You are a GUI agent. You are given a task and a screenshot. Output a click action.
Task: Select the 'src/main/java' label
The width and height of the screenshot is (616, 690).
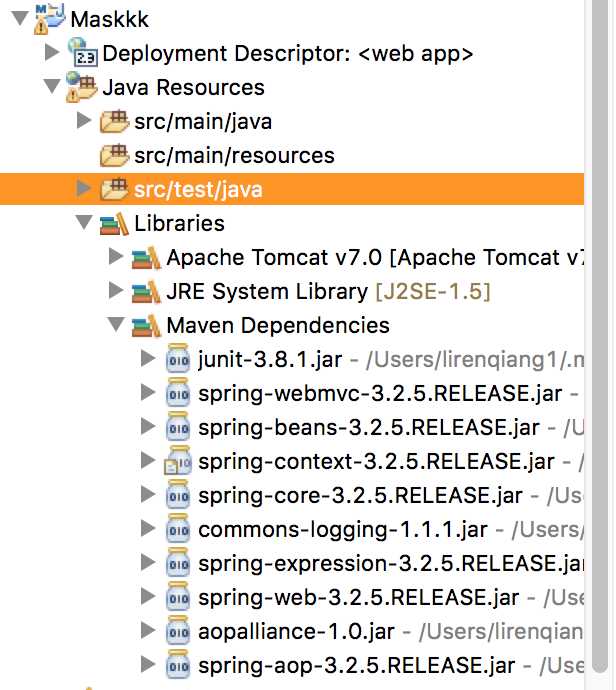[x=203, y=121]
